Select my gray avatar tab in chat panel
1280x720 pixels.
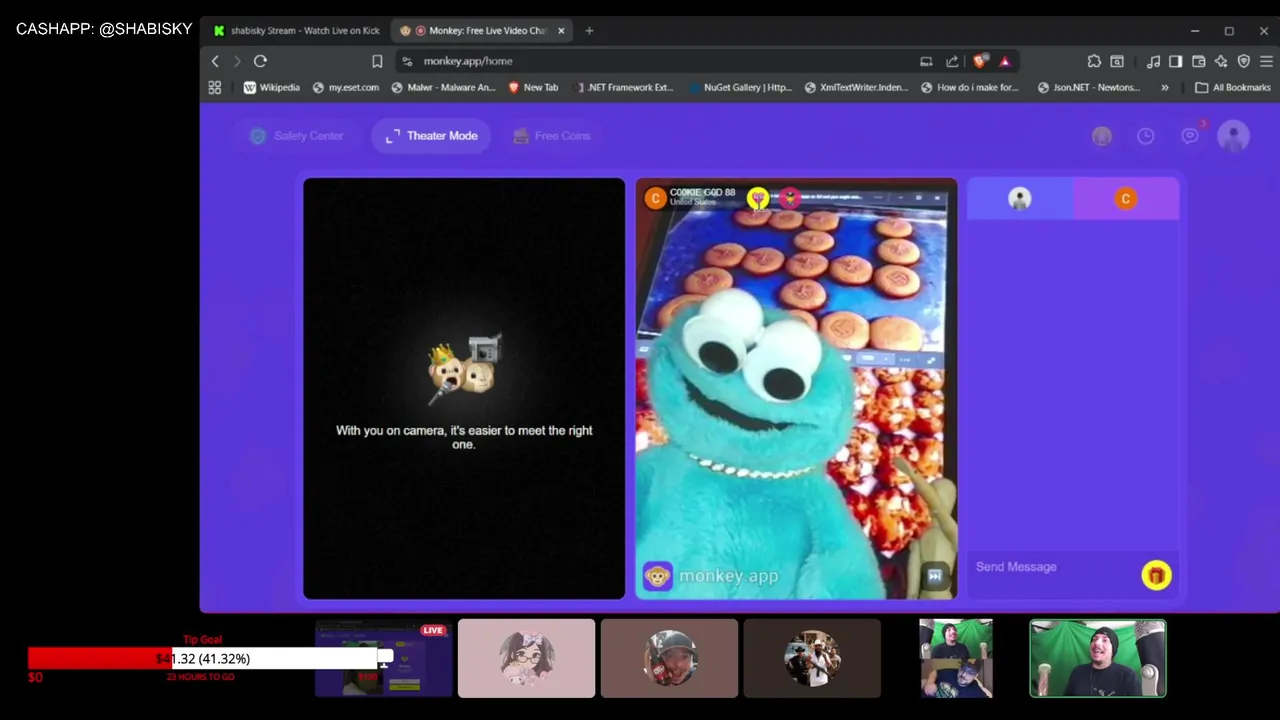(1020, 199)
